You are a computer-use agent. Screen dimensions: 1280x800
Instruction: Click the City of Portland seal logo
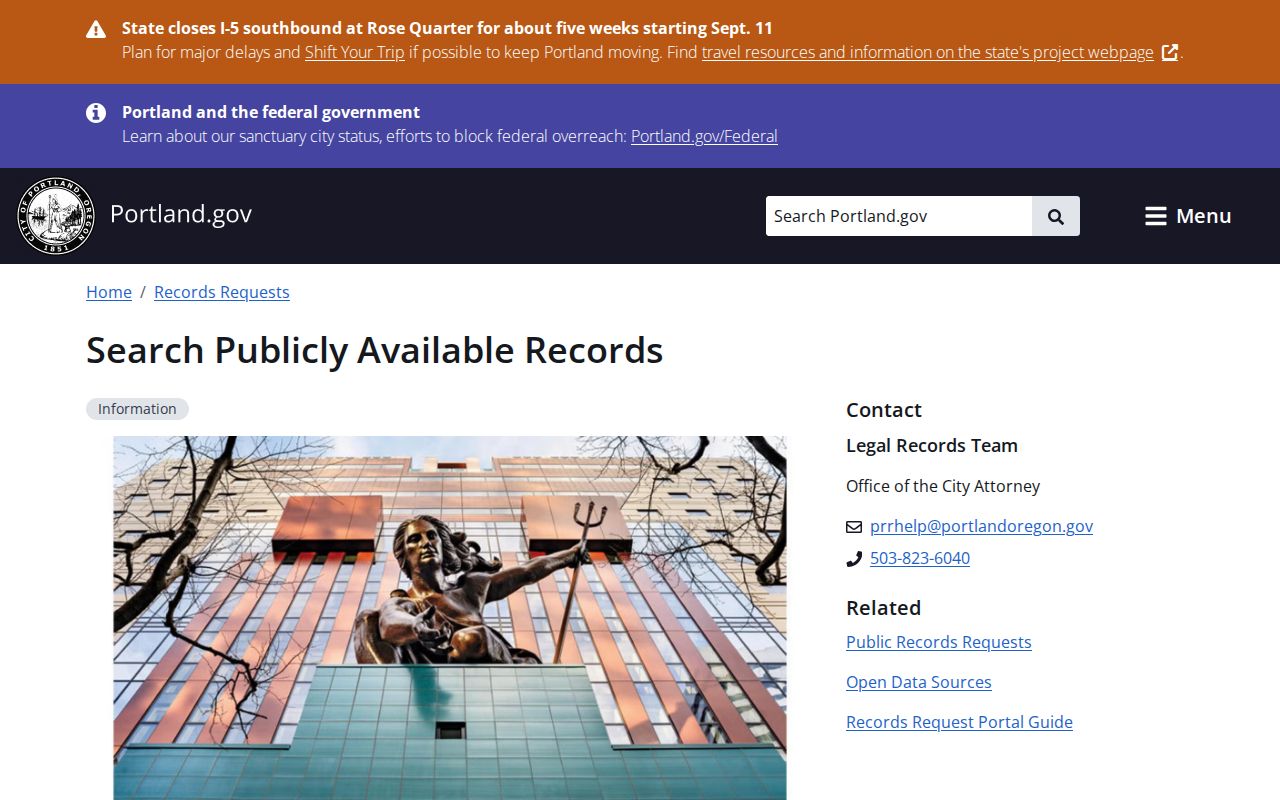coord(56,216)
